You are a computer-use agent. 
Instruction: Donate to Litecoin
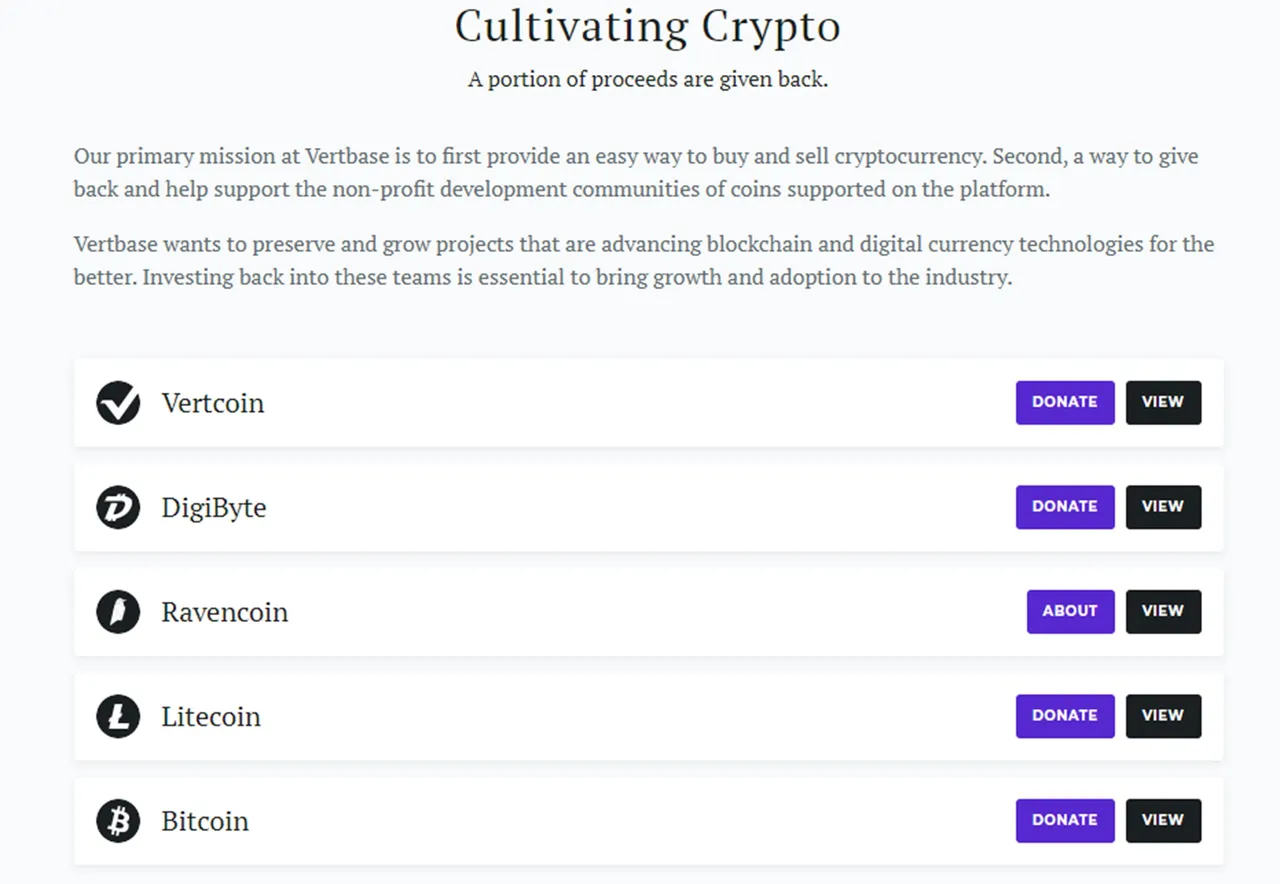coord(1065,716)
